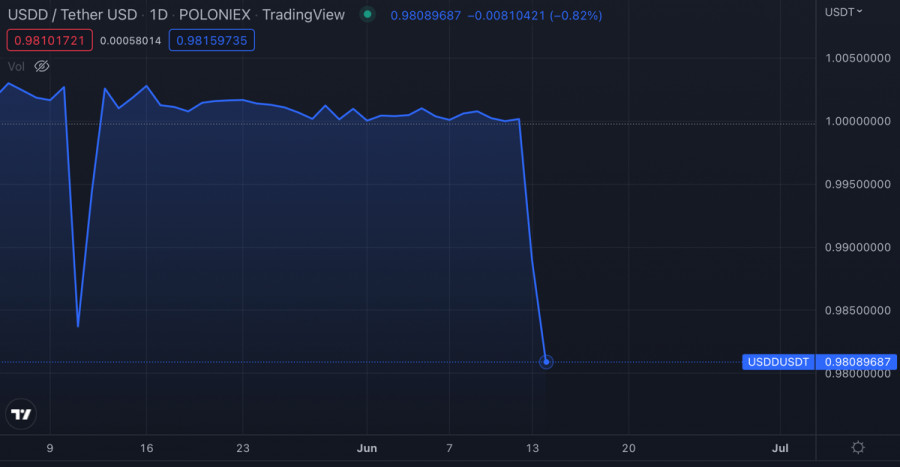Click the 1D interval label
900x467 pixels.
click(158, 15)
